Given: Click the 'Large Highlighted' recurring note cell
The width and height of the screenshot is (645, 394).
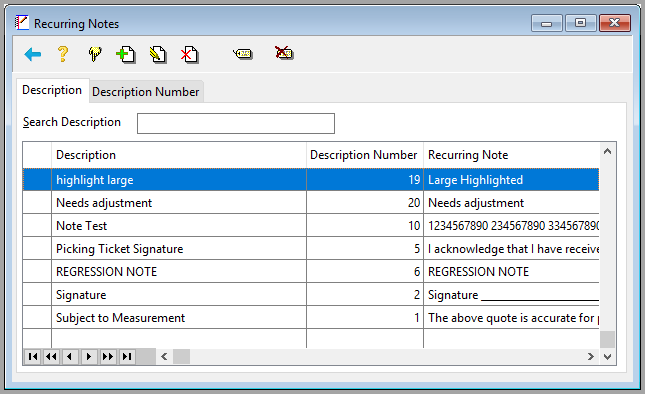Looking at the screenshot, I should click(511, 180).
